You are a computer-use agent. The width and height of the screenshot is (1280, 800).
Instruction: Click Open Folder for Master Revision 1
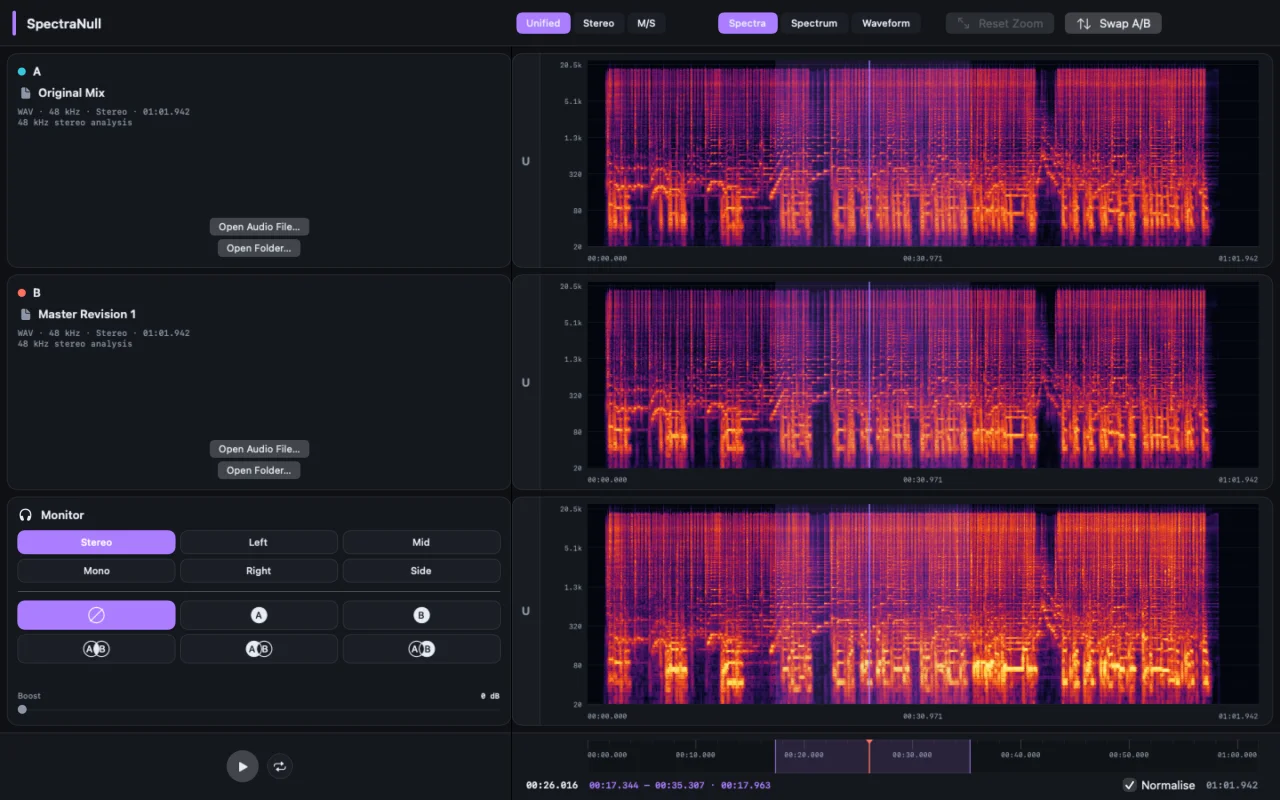point(259,470)
